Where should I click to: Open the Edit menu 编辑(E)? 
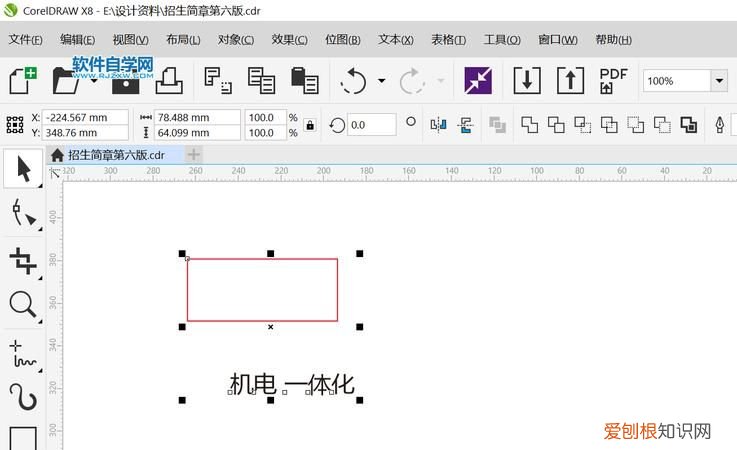78,39
